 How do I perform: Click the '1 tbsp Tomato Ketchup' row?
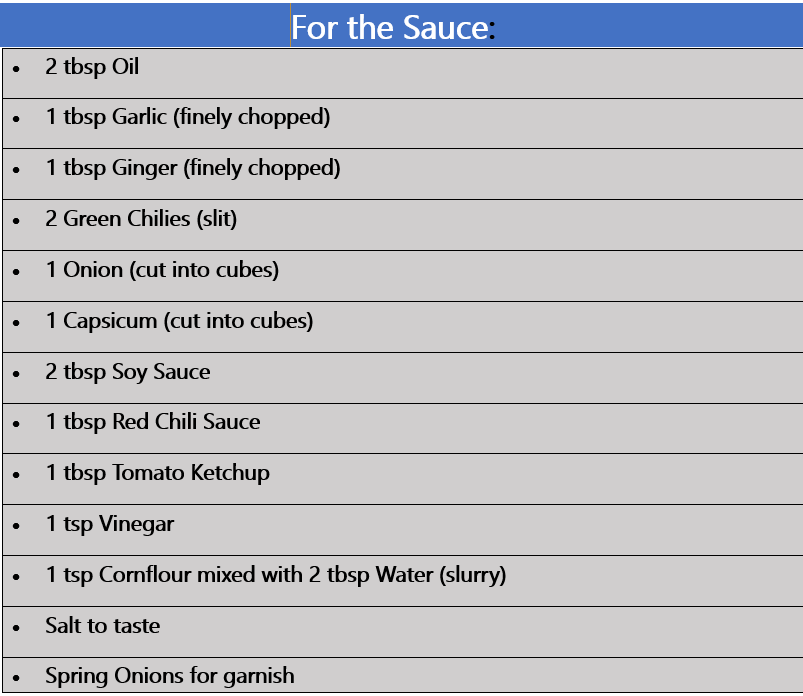coord(403,479)
